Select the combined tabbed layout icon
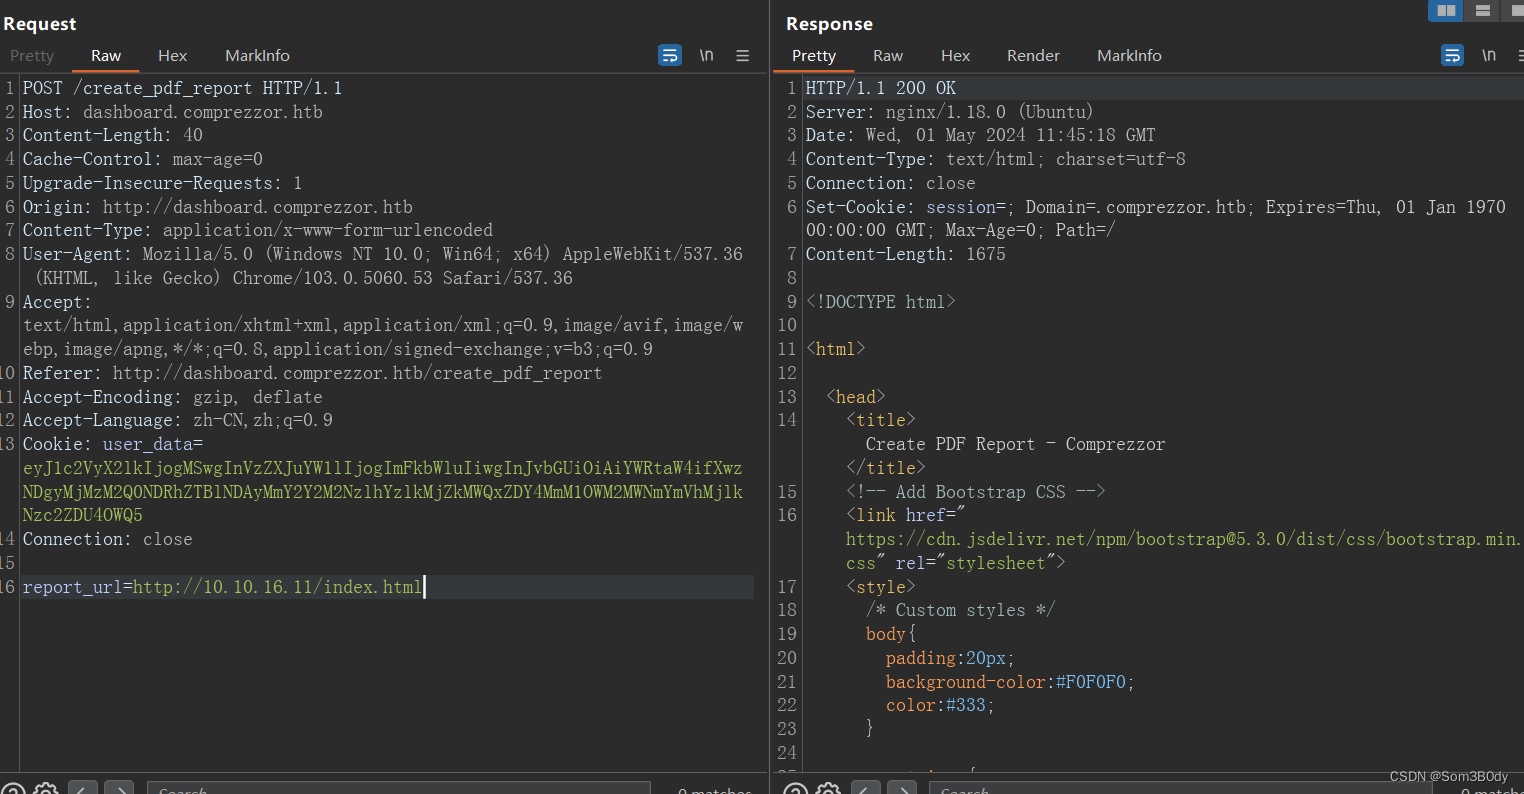Image resolution: width=1524 pixels, height=794 pixels. tap(1514, 10)
